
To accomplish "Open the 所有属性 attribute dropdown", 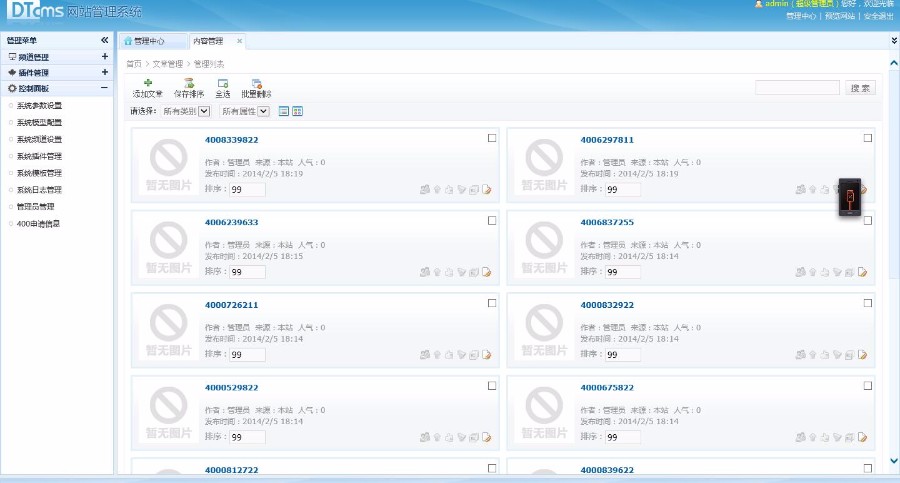I will pyautogui.click(x=245, y=111).
